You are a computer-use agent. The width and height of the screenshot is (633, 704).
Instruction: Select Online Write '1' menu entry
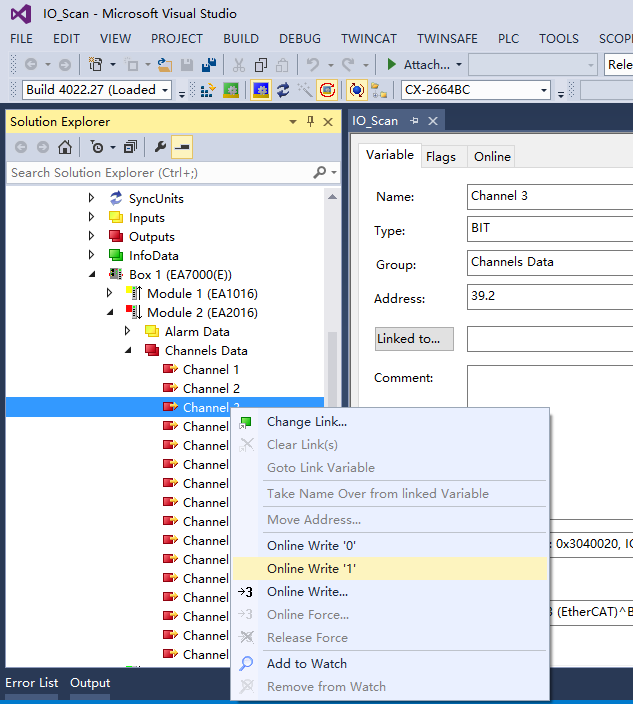point(390,568)
